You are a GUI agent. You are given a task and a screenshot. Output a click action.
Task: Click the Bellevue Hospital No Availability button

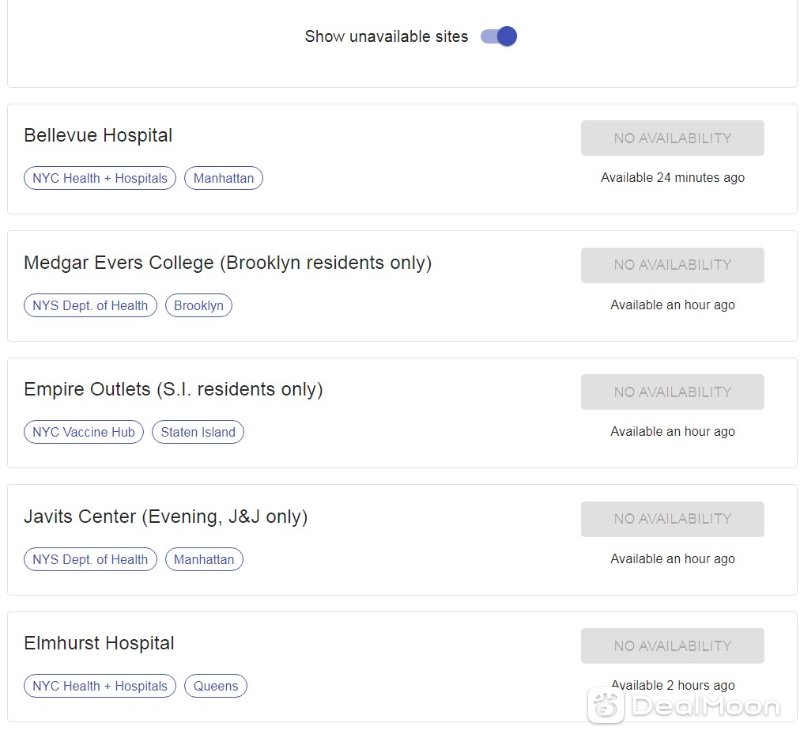pos(672,138)
